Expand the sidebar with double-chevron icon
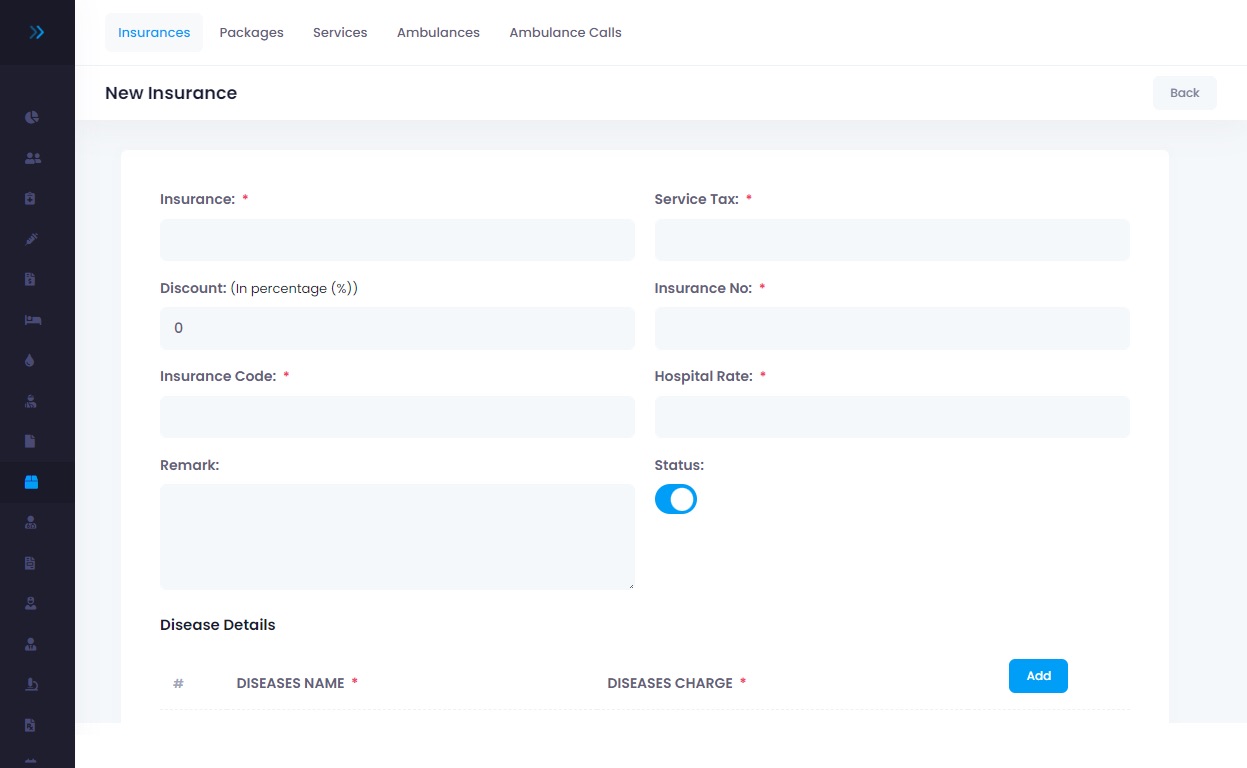This screenshot has width=1247, height=768. tap(37, 32)
